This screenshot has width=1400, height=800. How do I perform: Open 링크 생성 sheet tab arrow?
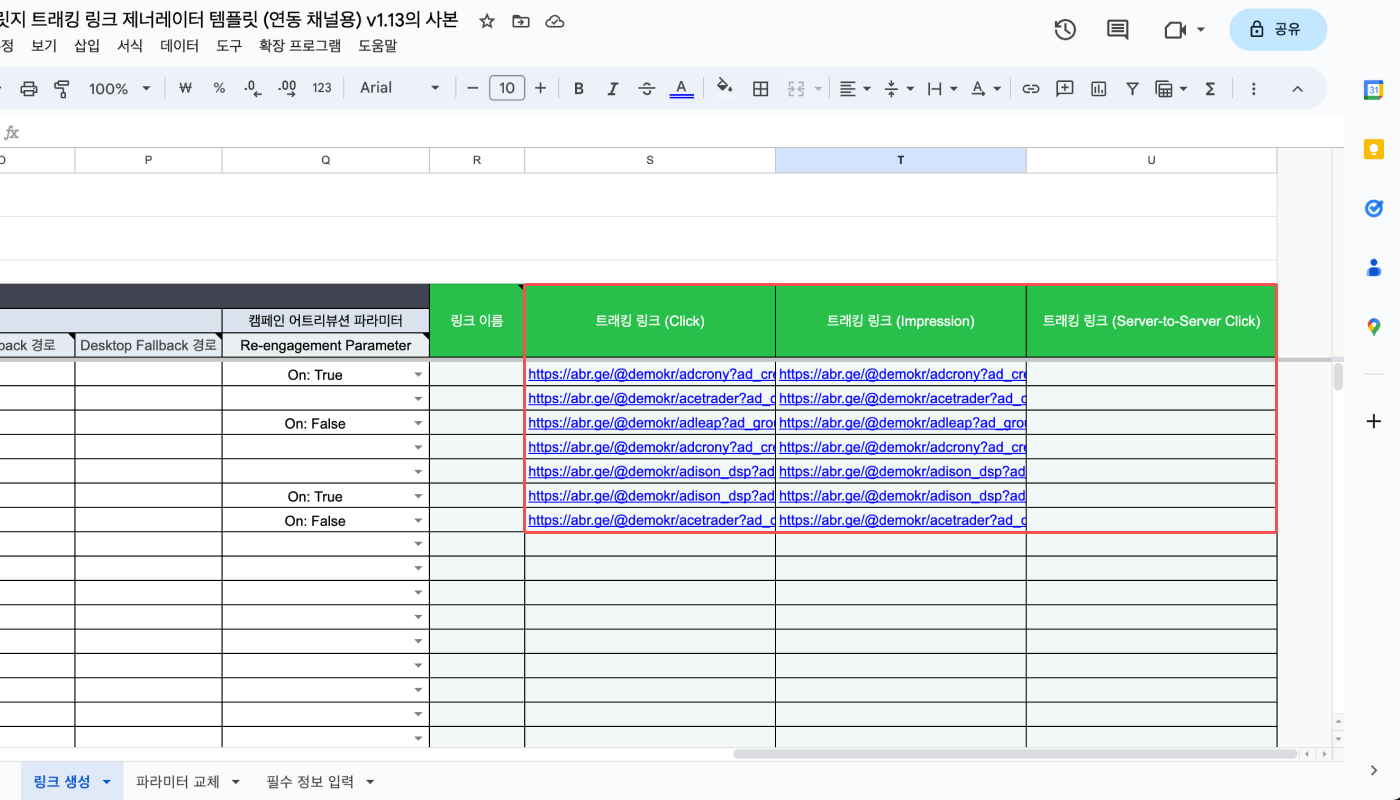(x=106, y=782)
